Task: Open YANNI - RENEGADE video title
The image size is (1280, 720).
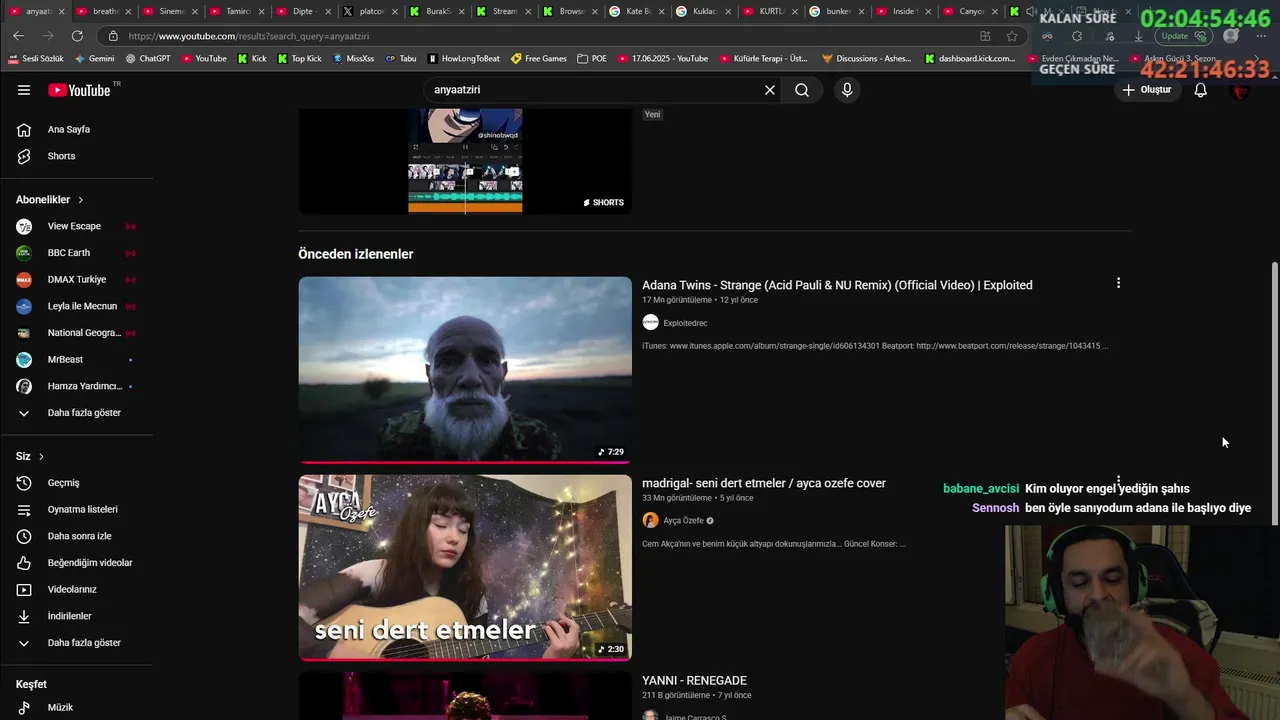Action: tap(694, 681)
